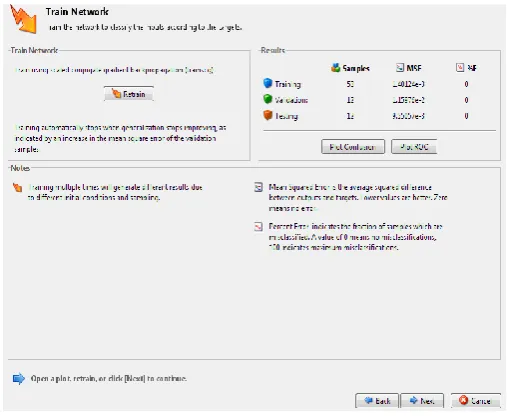Cancel the wizard
This screenshot has height=416, width=507.
click(x=476, y=401)
